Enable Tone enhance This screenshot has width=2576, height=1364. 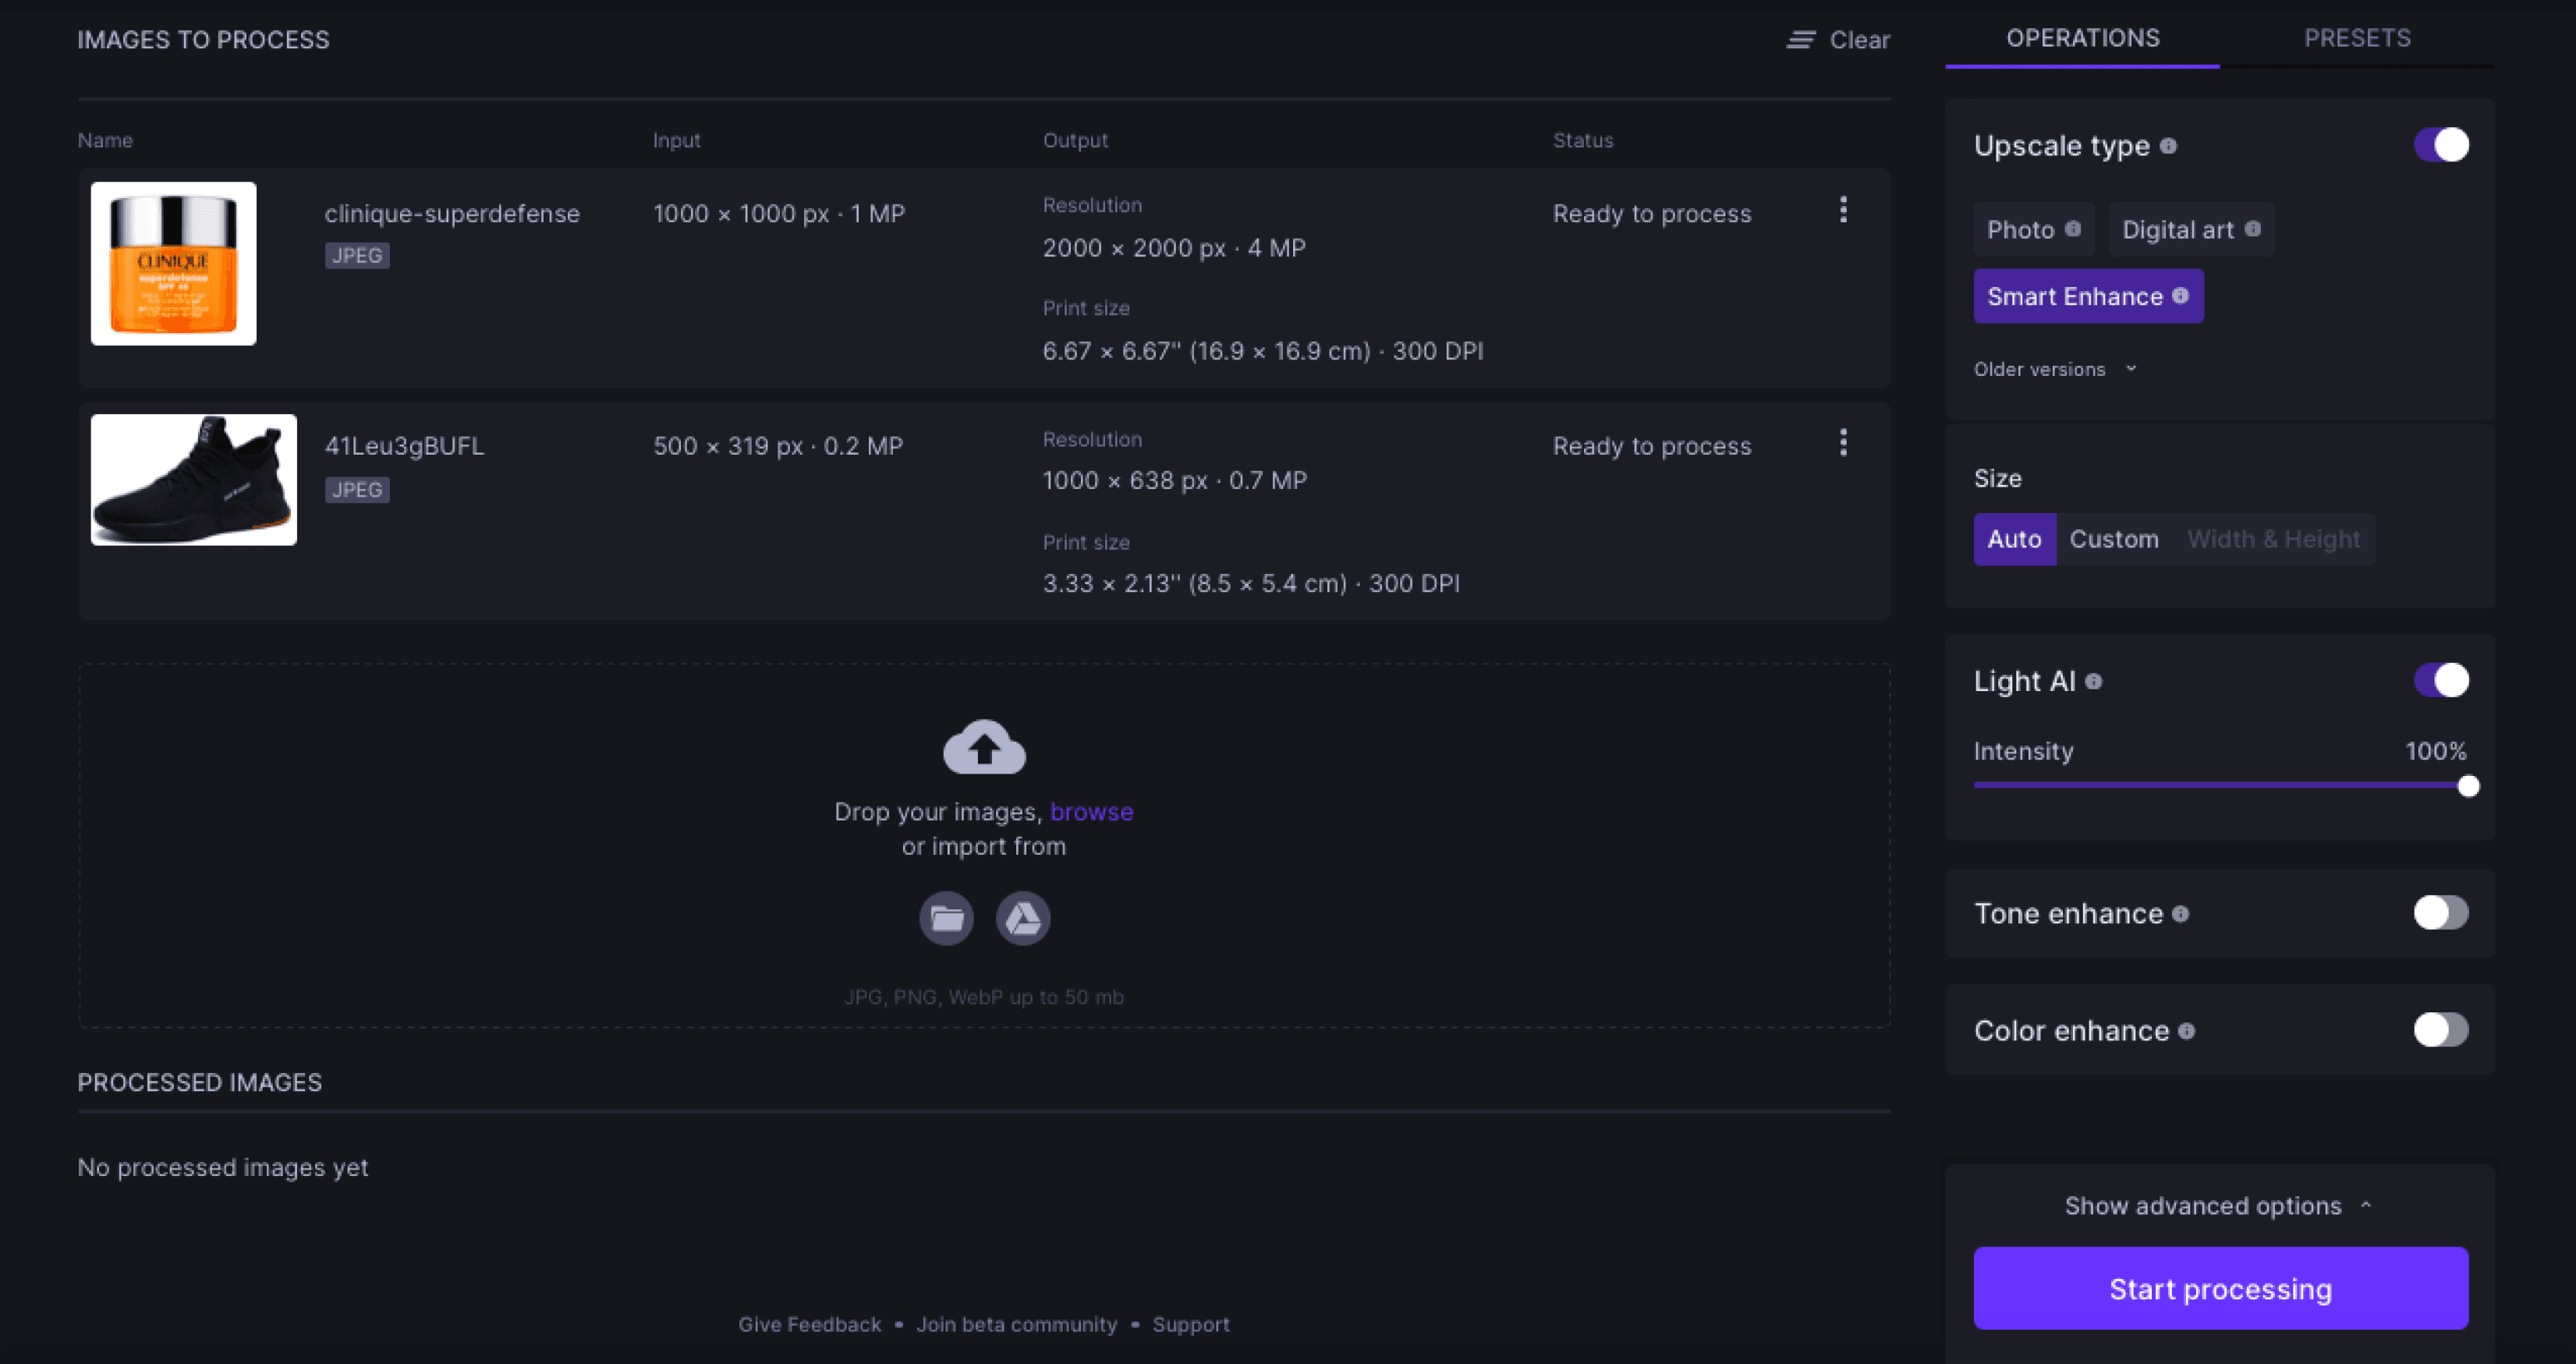click(x=2440, y=912)
